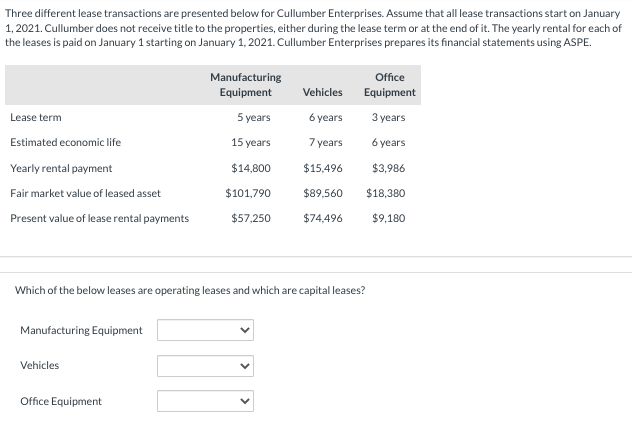Click the $101,790 fair market value cell
Image resolution: width=632 pixels, height=429 pixels.
(x=250, y=193)
